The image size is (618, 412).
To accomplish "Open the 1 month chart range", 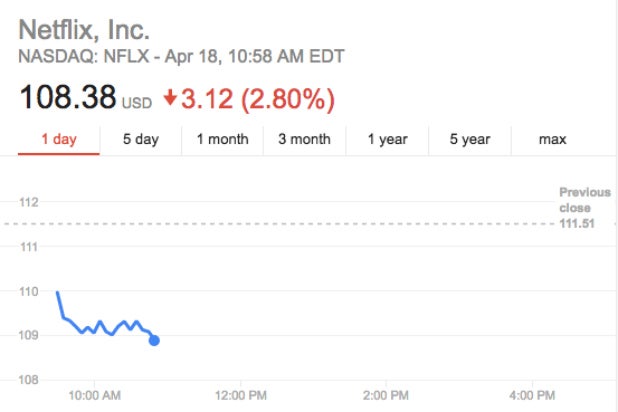I will pyautogui.click(x=222, y=139).
